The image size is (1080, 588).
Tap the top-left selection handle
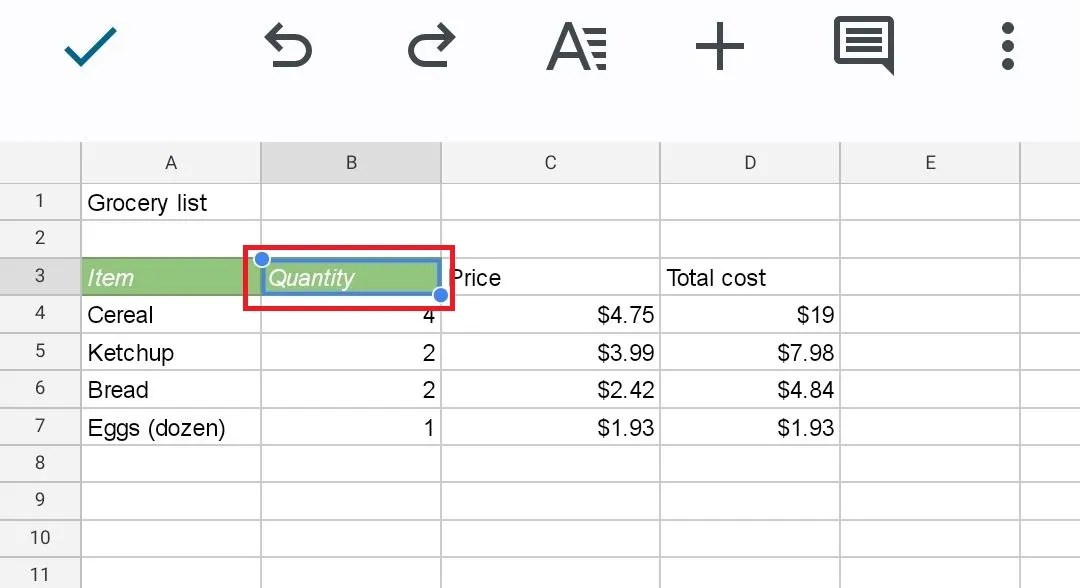(x=262, y=259)
